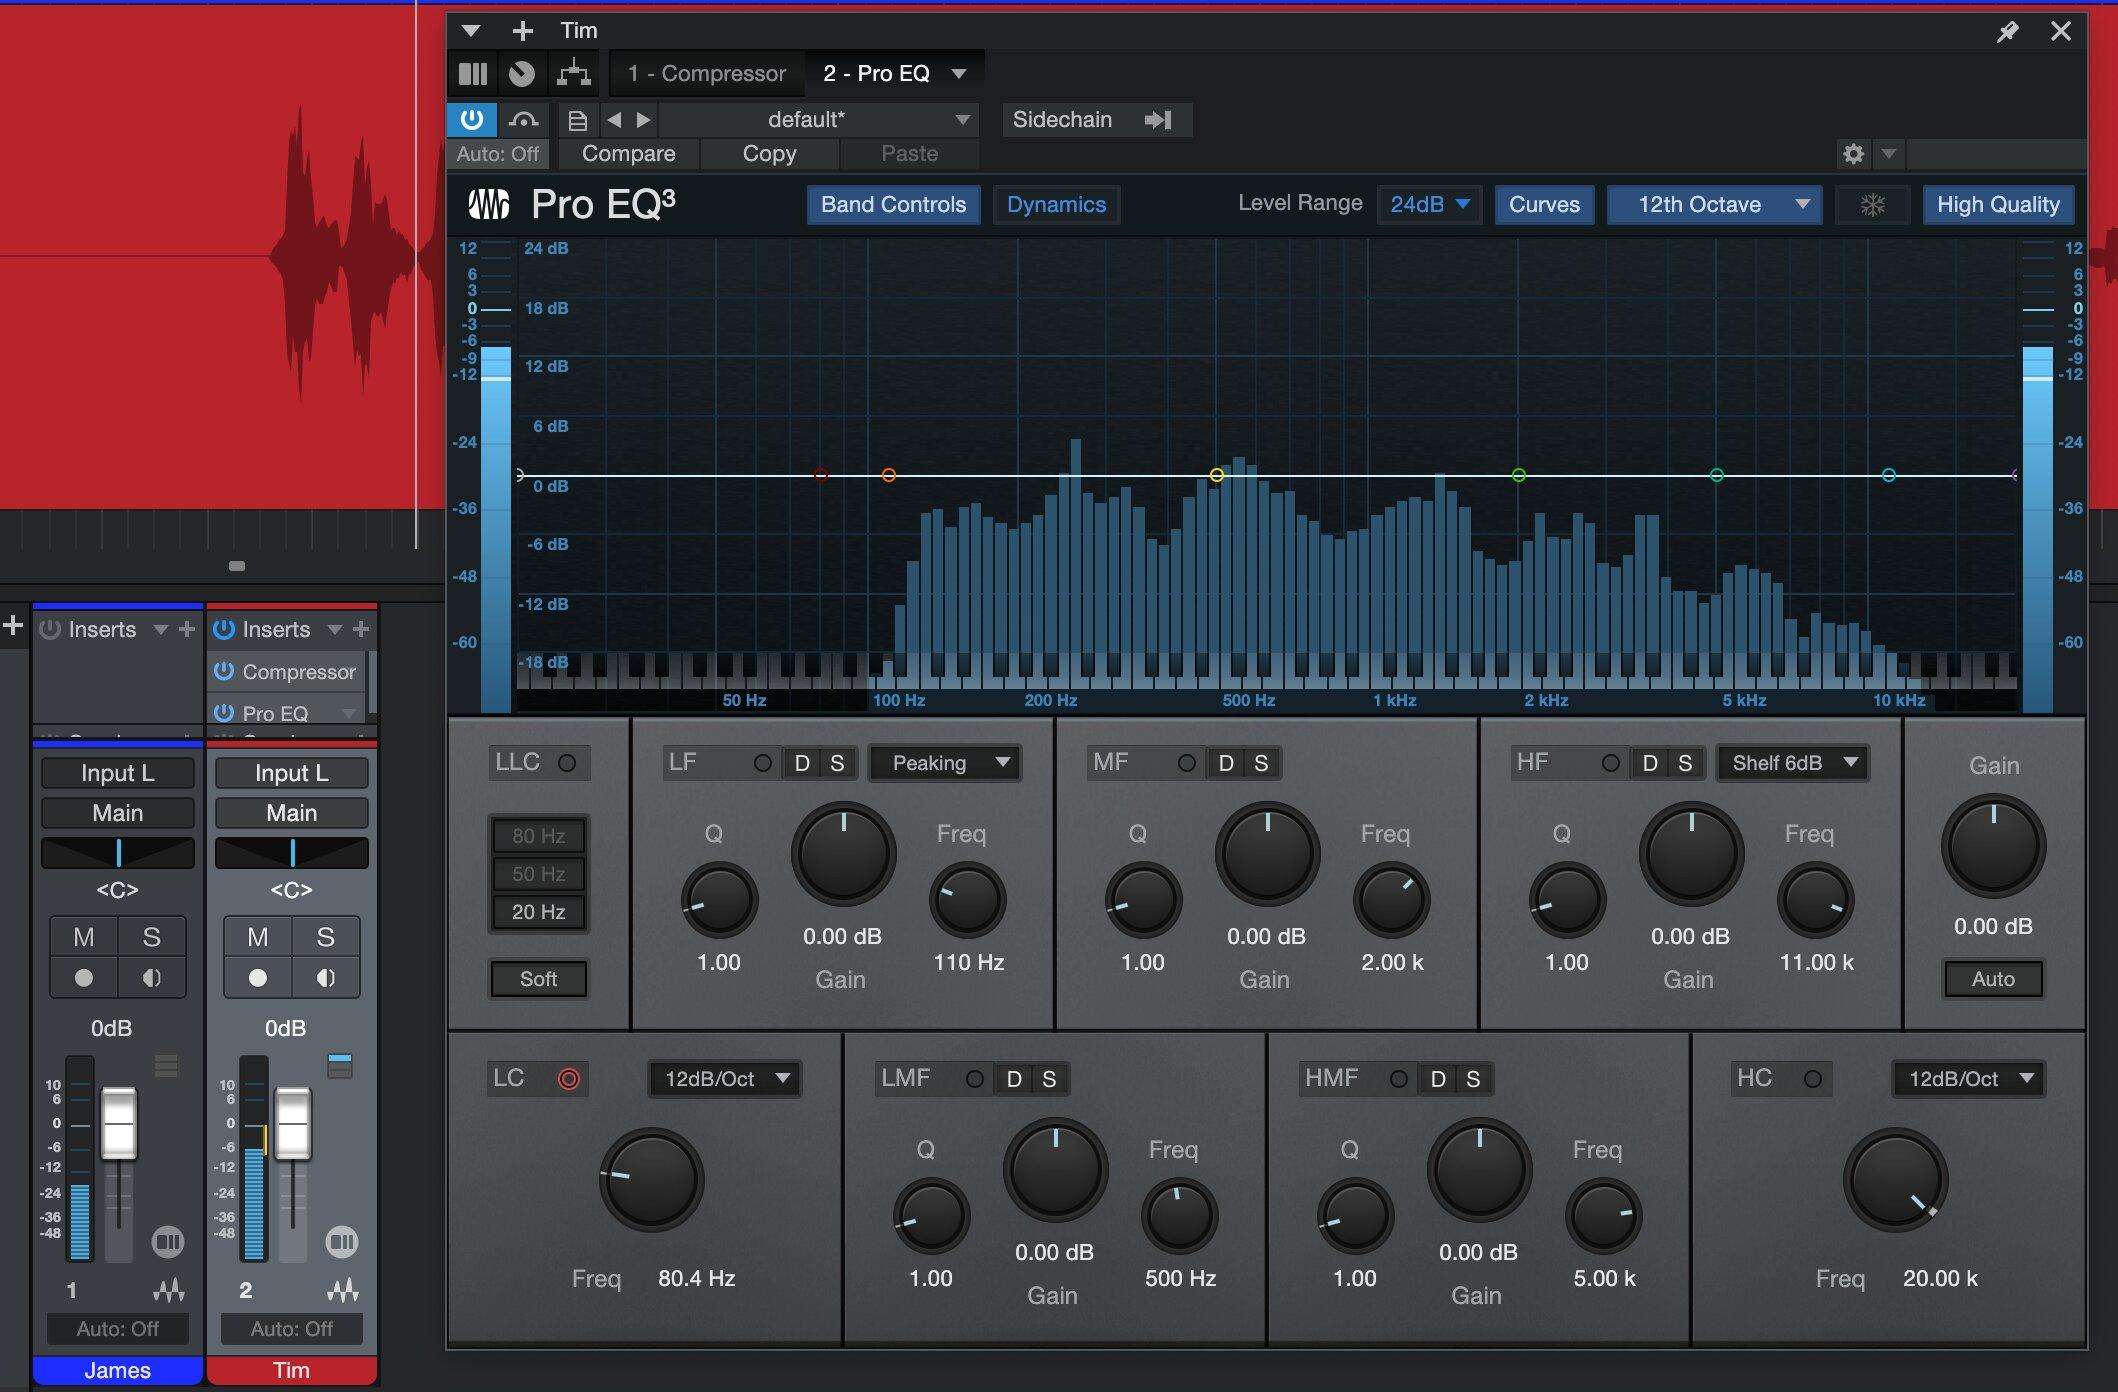Open the plugin settings gear

[x=1853, y=154]
